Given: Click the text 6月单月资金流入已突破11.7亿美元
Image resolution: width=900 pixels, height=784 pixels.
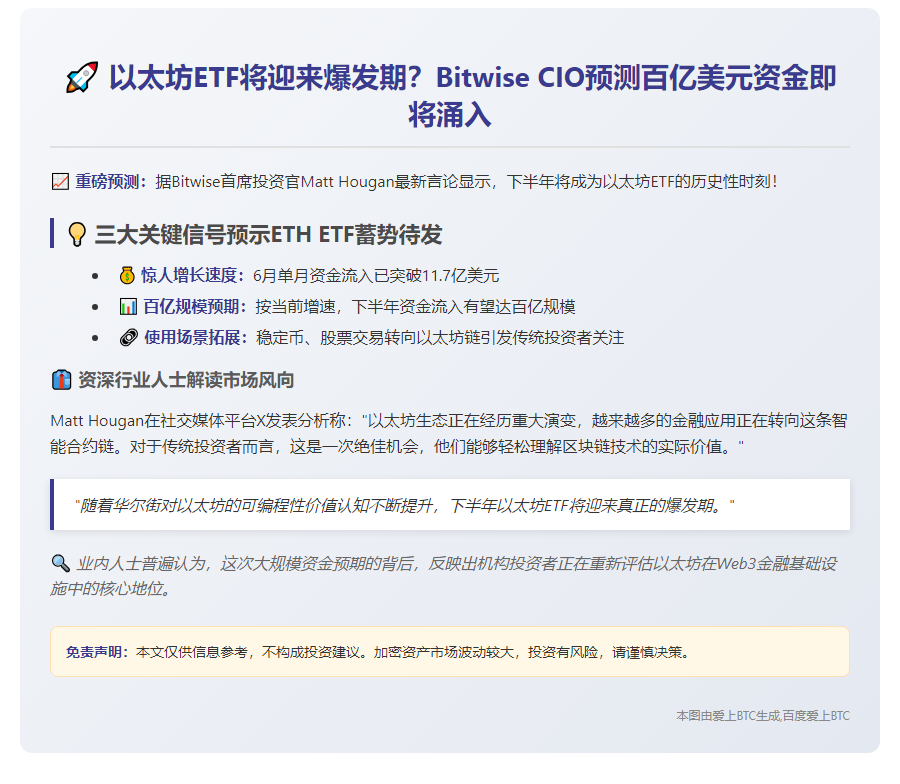Looking at the screenshot, I should click(x=376, y=276).
